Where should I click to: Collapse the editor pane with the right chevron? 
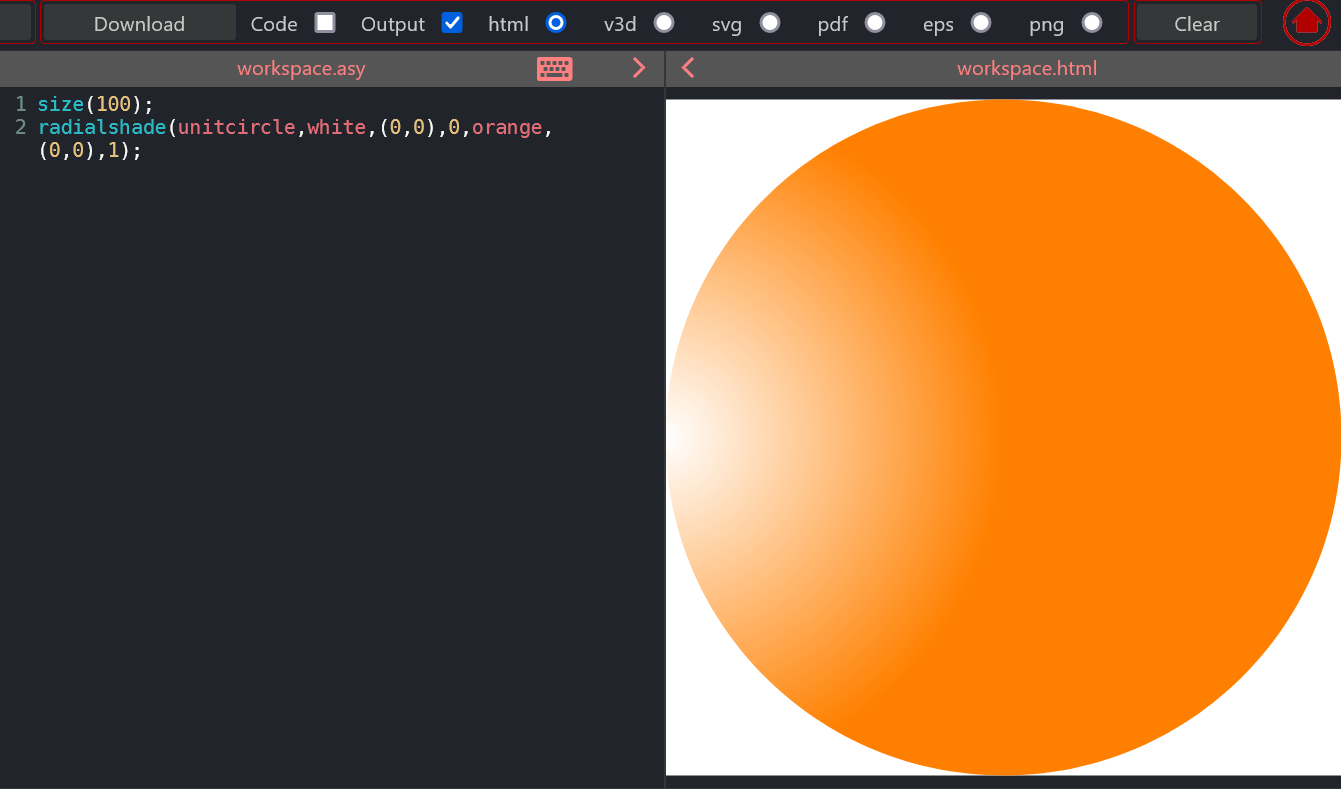coord(638,68)
